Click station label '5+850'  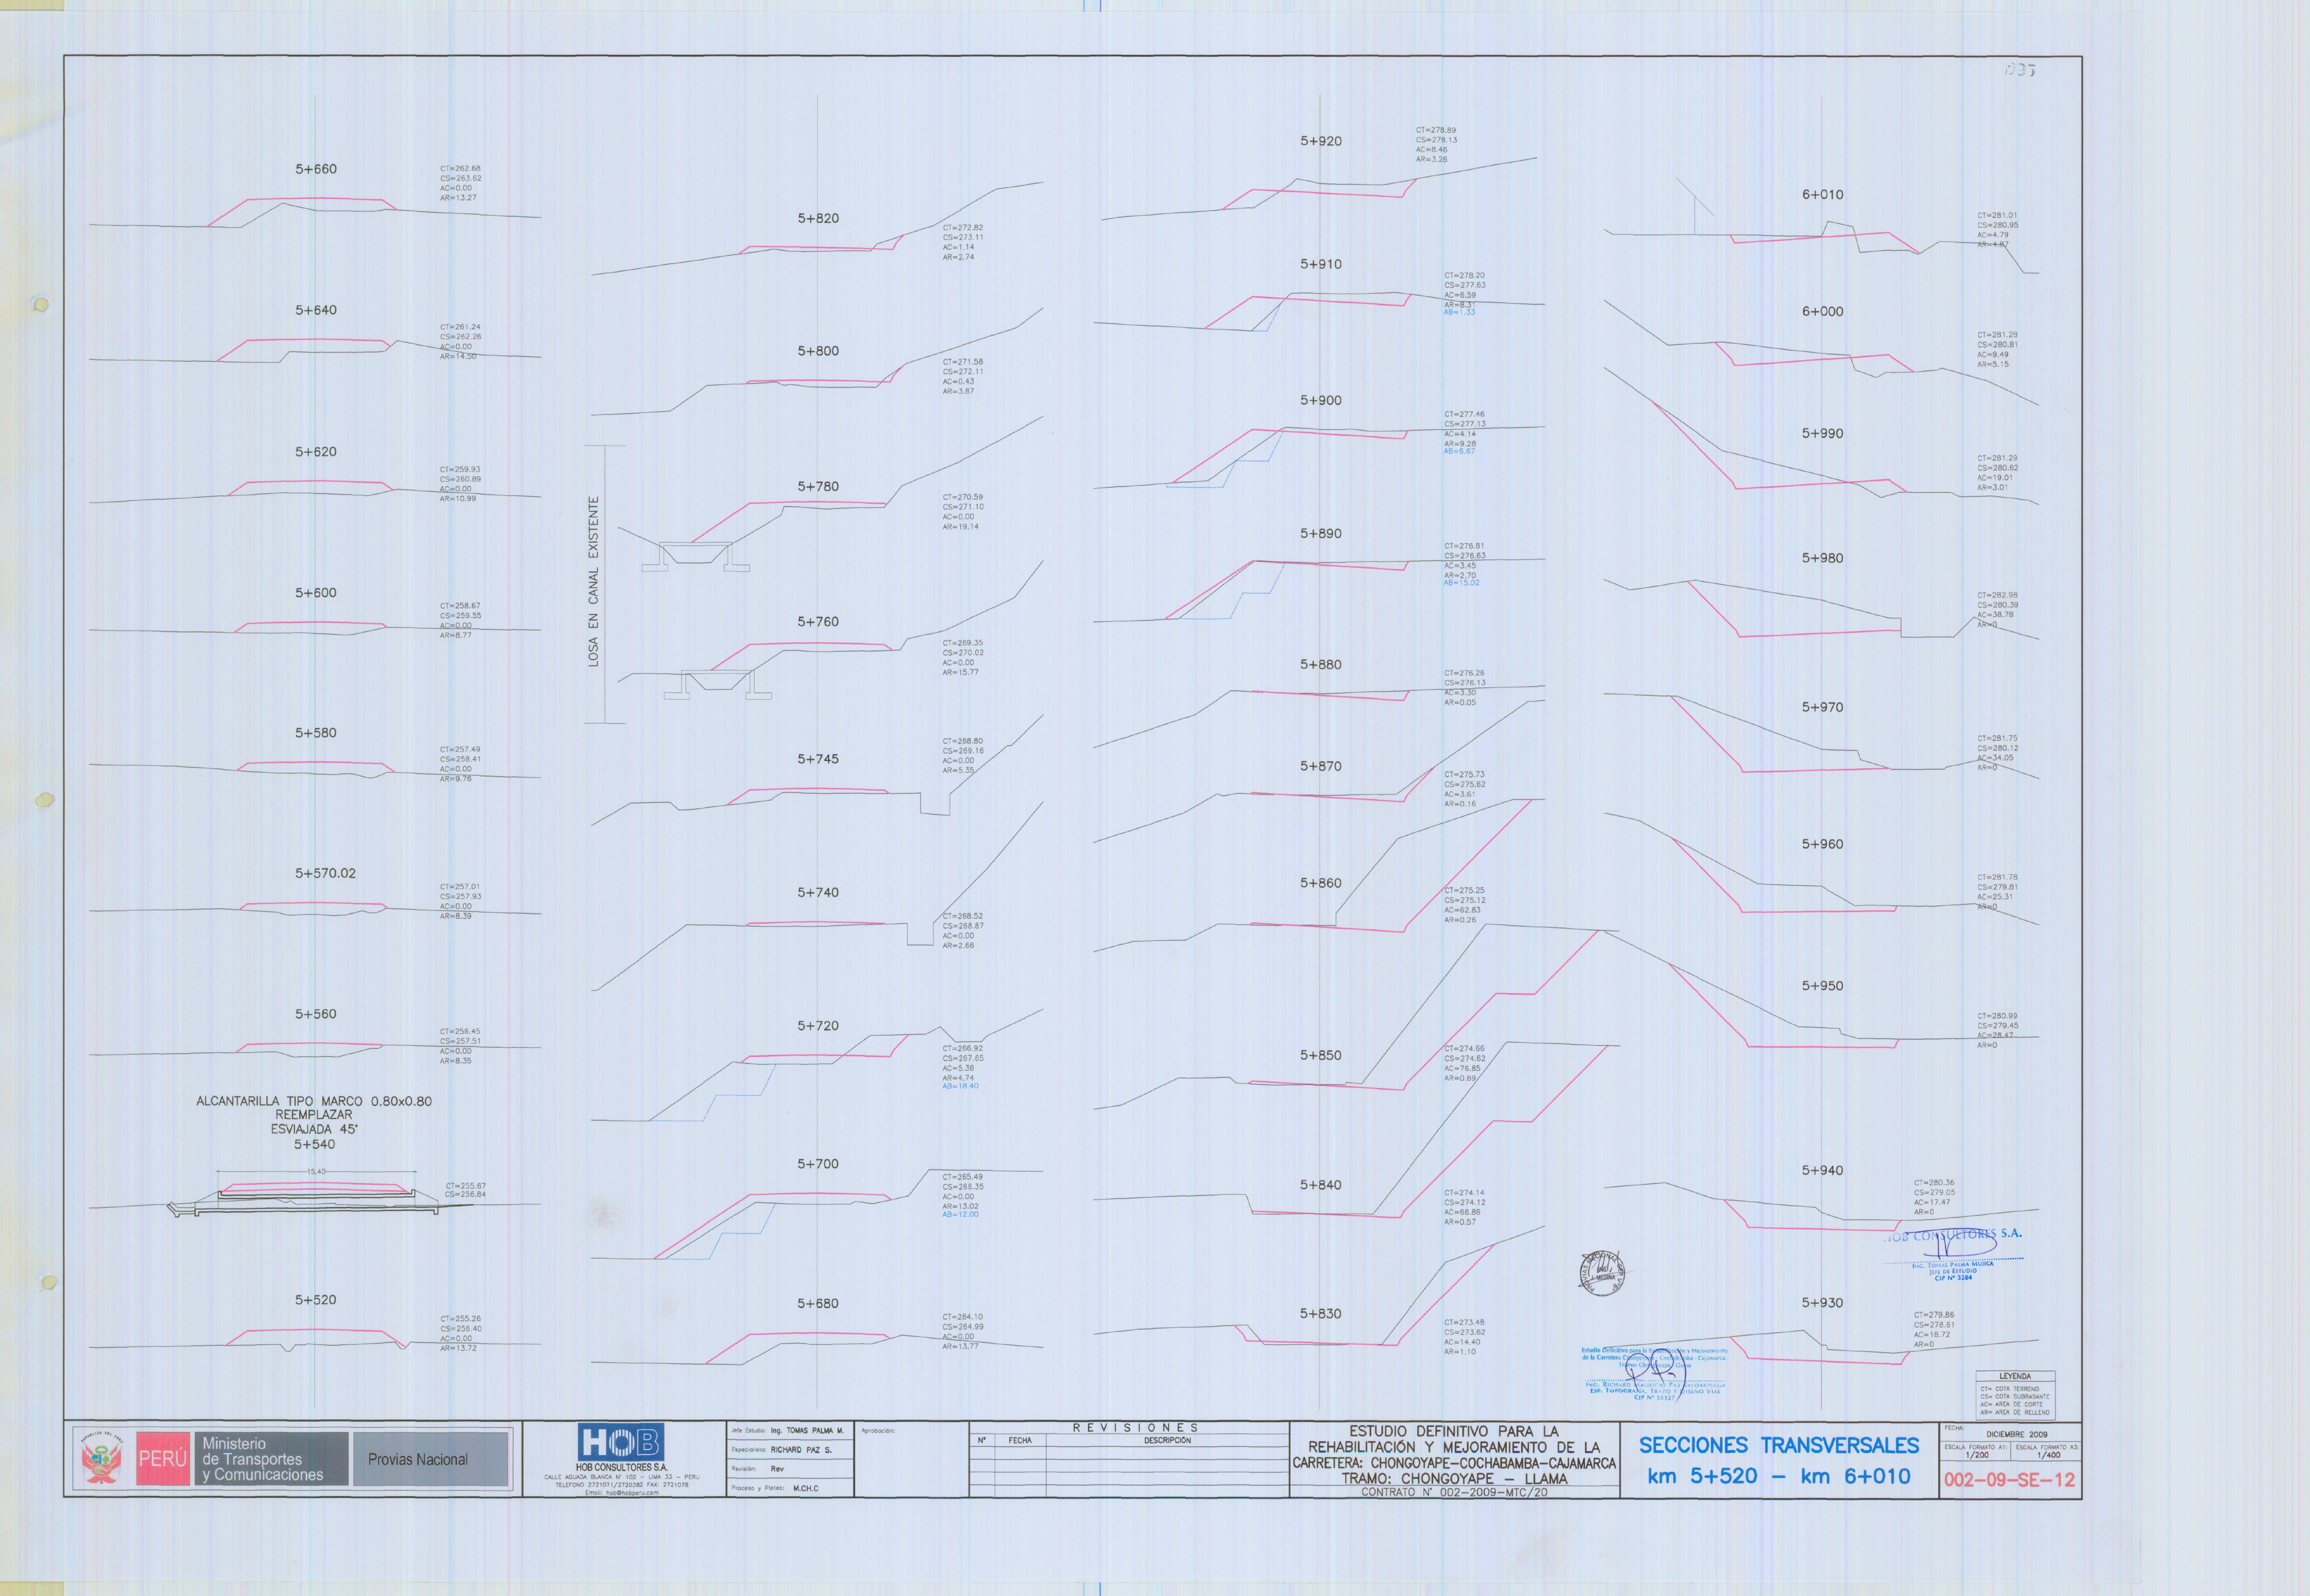[x=1321, y=1055]
